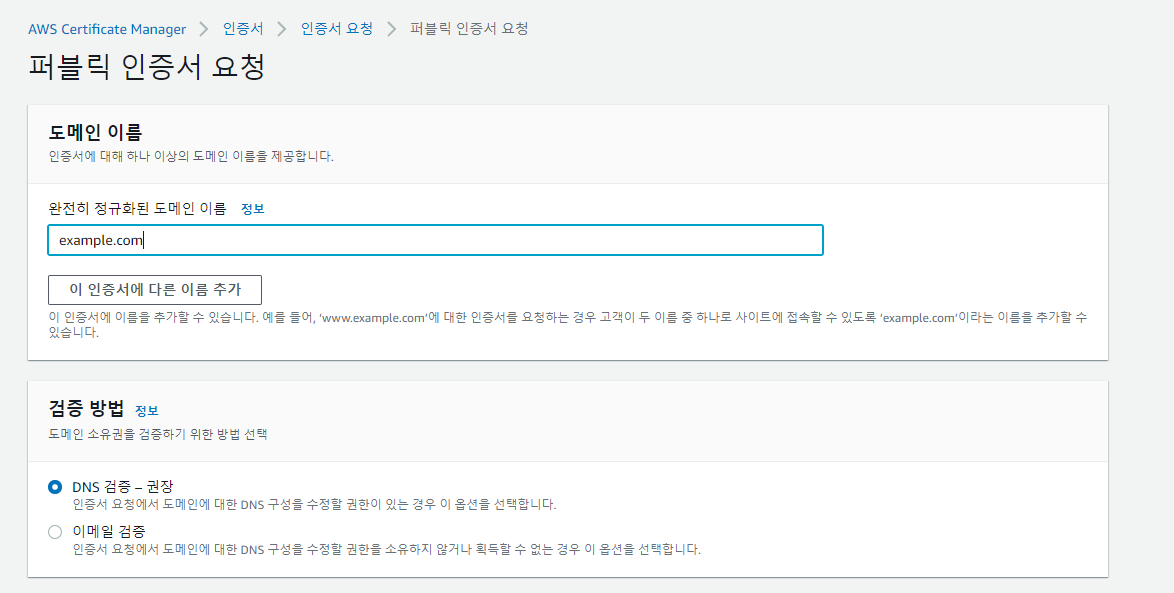Click 정보 link beside 완전히 정규화된 도메인 이름
The height and width of the screenshot is (593, 1174).
(252, 209)
